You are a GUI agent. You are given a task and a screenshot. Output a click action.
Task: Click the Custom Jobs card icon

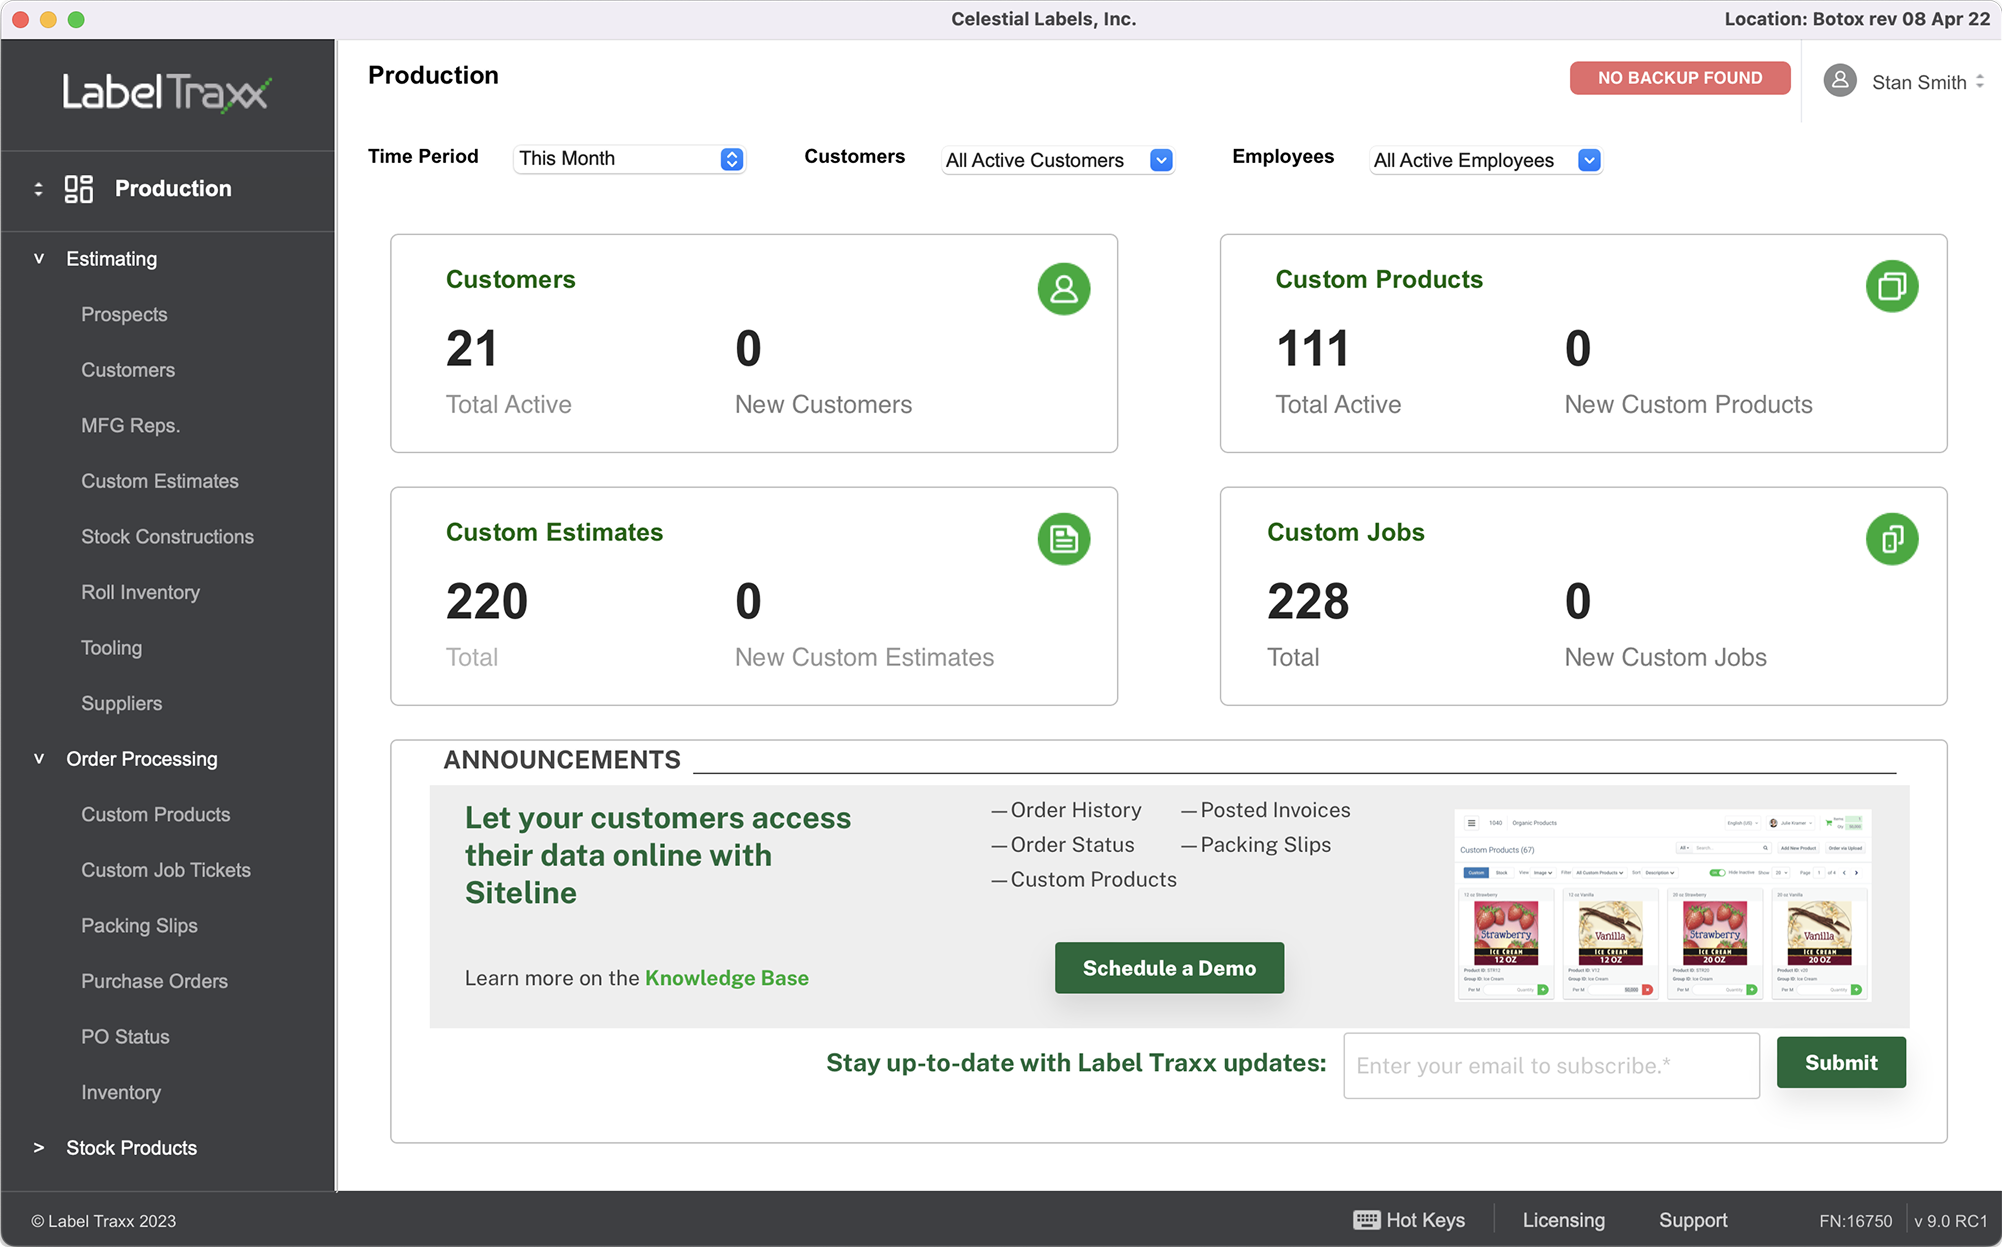[1892, 540]
